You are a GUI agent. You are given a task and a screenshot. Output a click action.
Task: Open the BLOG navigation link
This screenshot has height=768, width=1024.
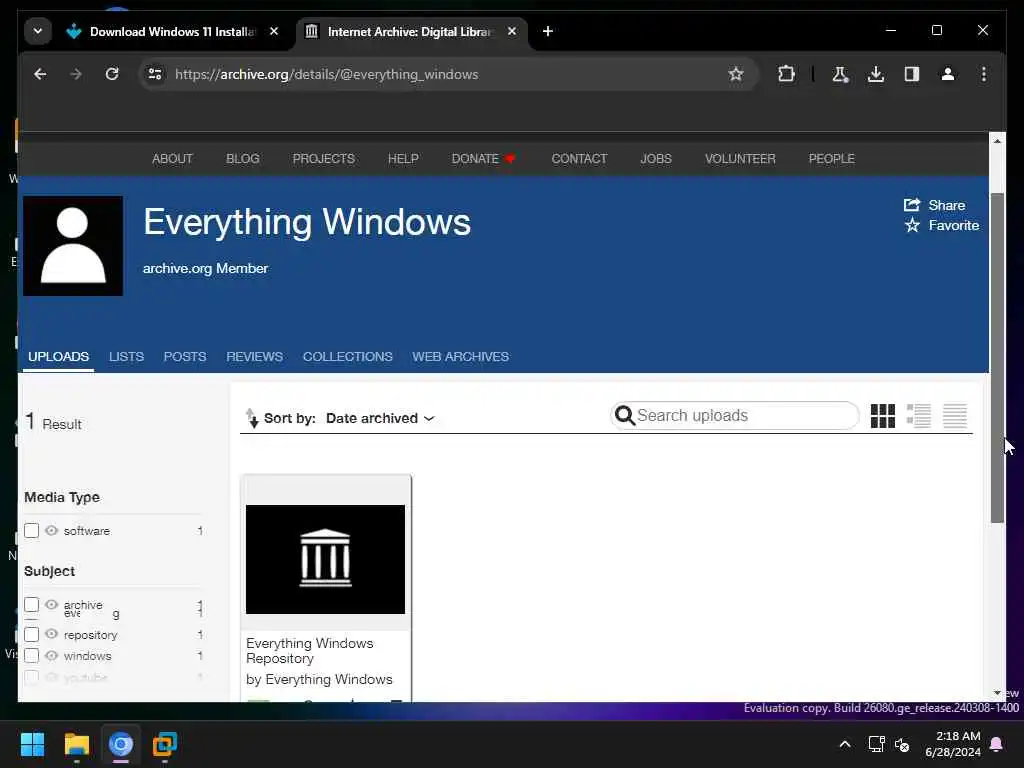click(x=242, y=159)
